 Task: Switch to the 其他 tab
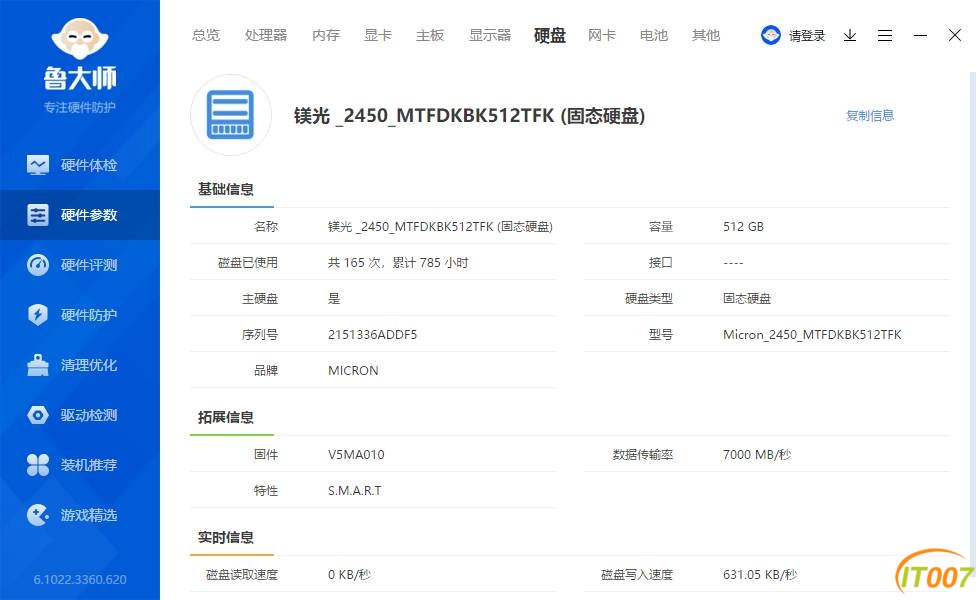coord(706,35)
